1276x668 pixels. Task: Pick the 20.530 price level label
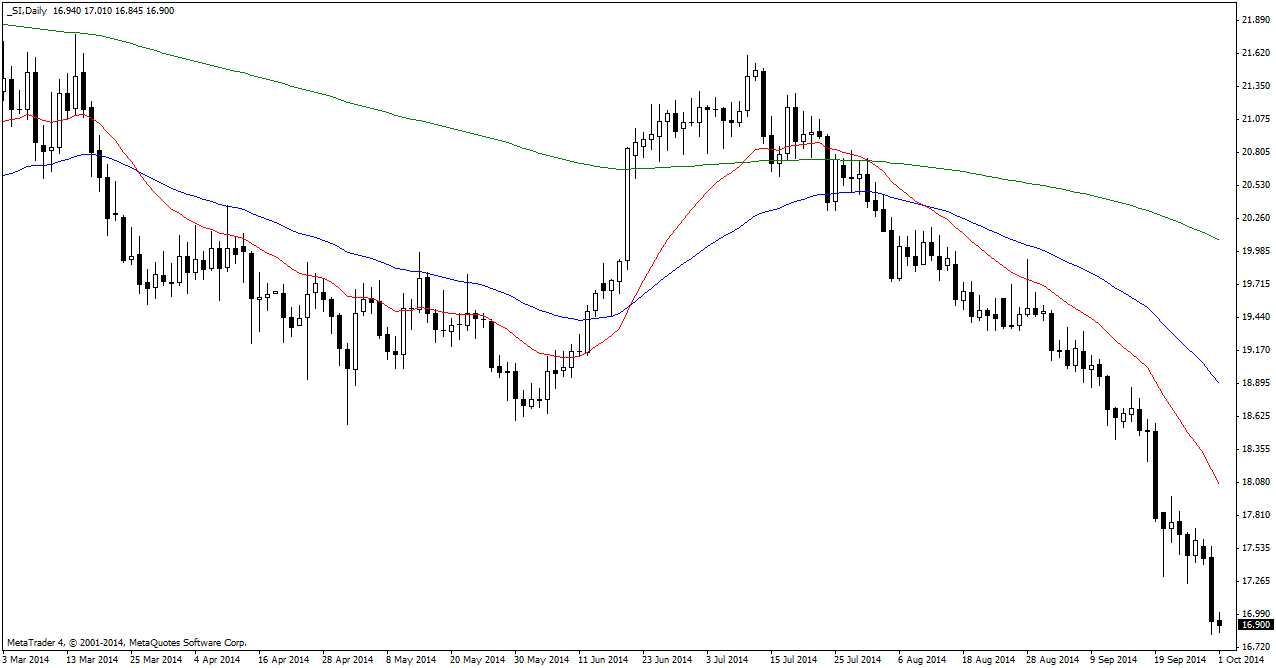(x=1255, y=185)
